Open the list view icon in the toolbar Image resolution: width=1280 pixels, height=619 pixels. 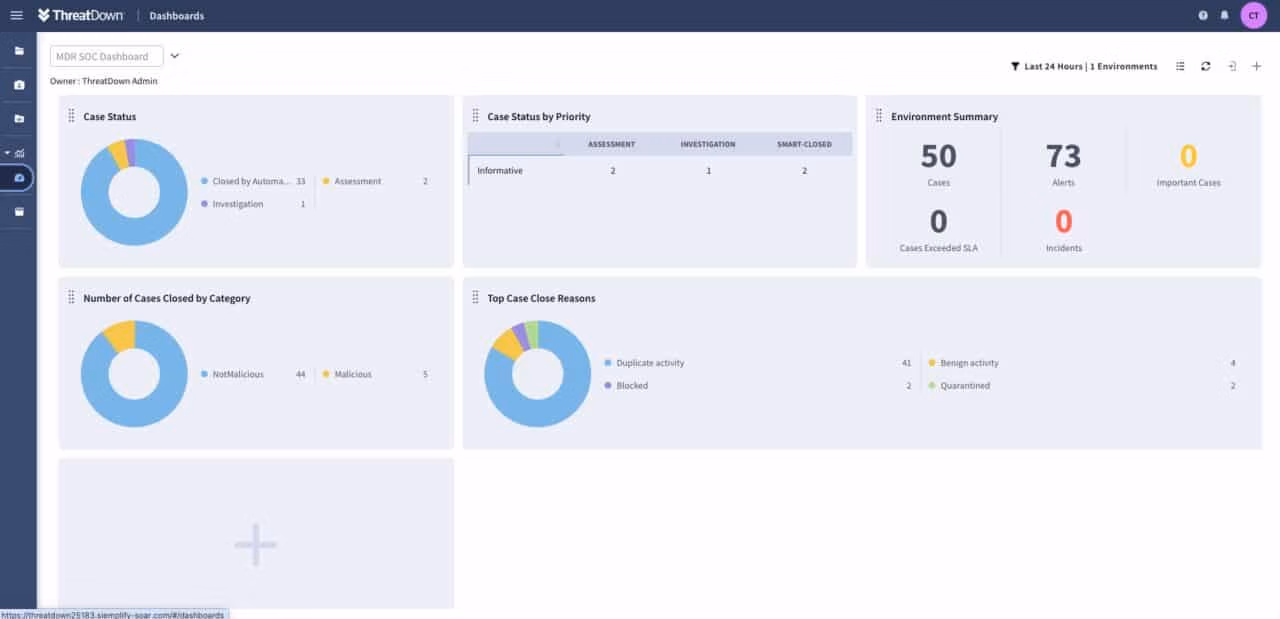click(x=1179, y=66)
